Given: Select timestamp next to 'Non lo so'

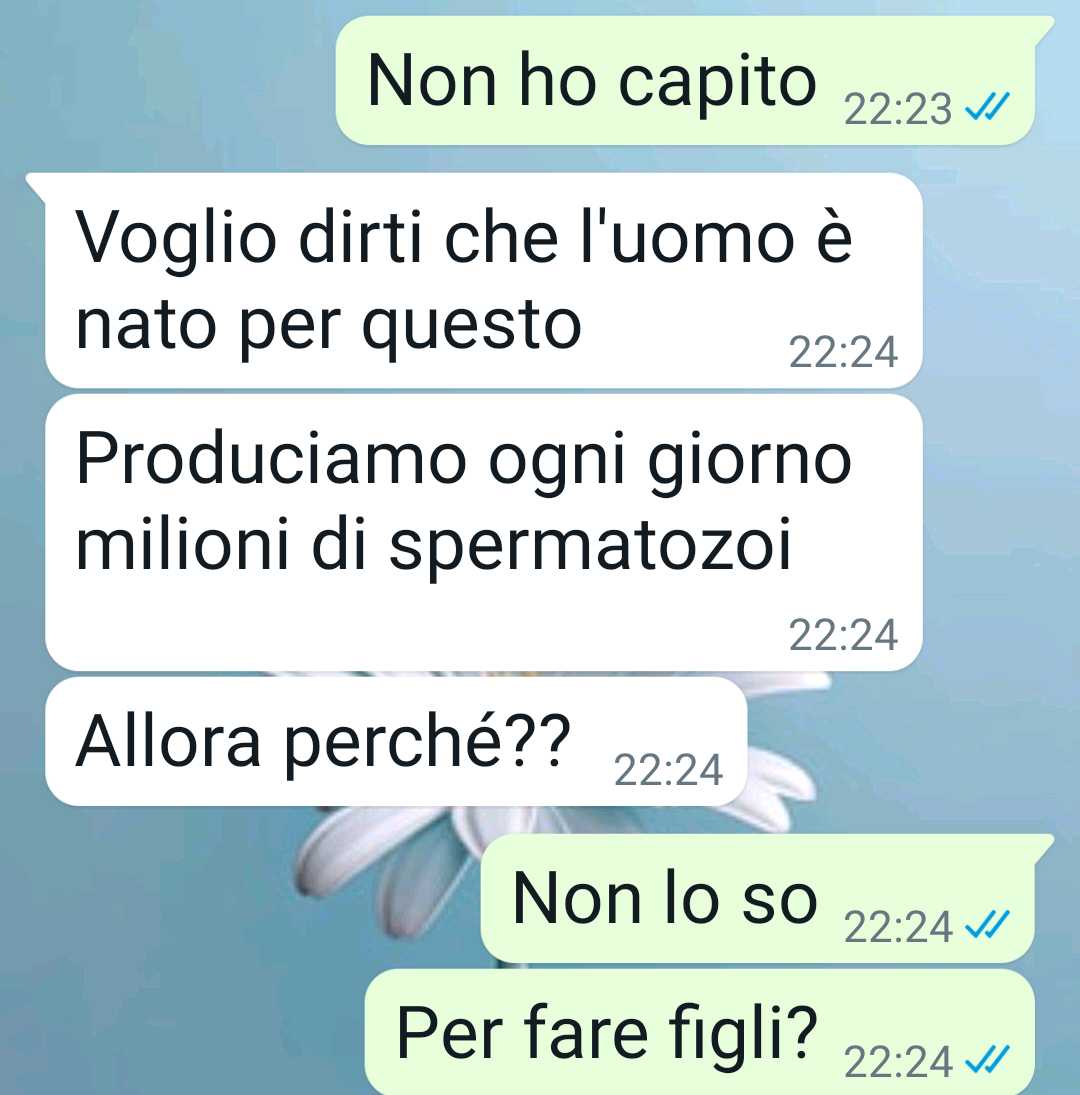Looking at the screenshot, I should pos(897,927).
